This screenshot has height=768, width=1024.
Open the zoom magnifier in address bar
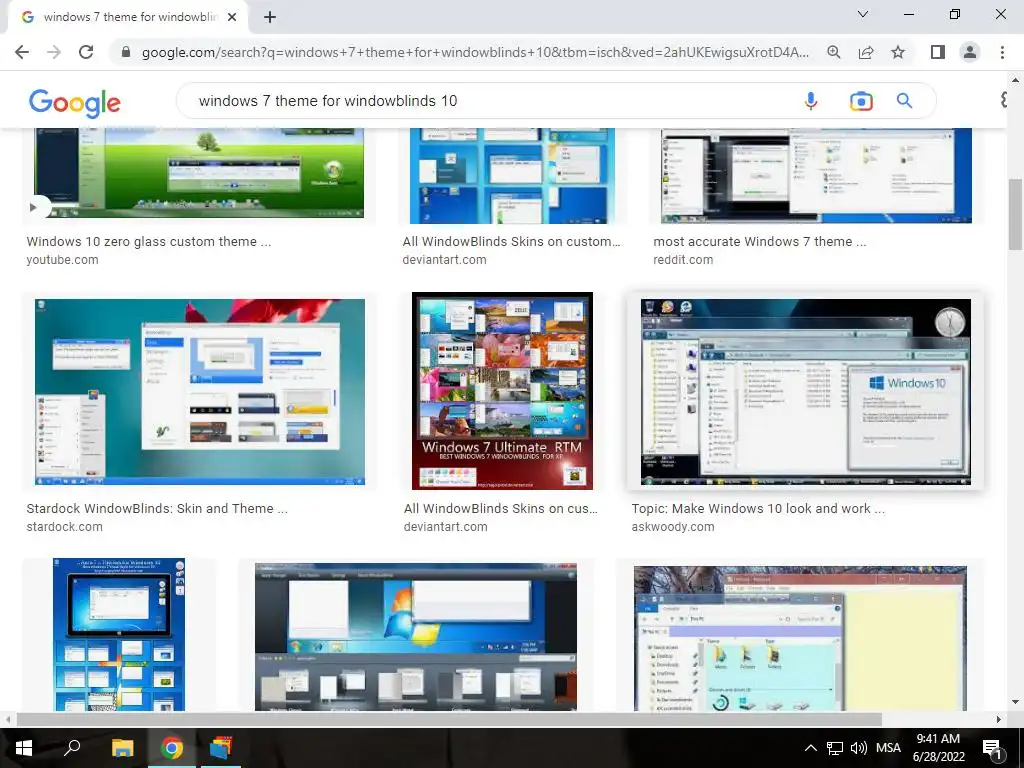pyautogui.click(x=833, y=52)
